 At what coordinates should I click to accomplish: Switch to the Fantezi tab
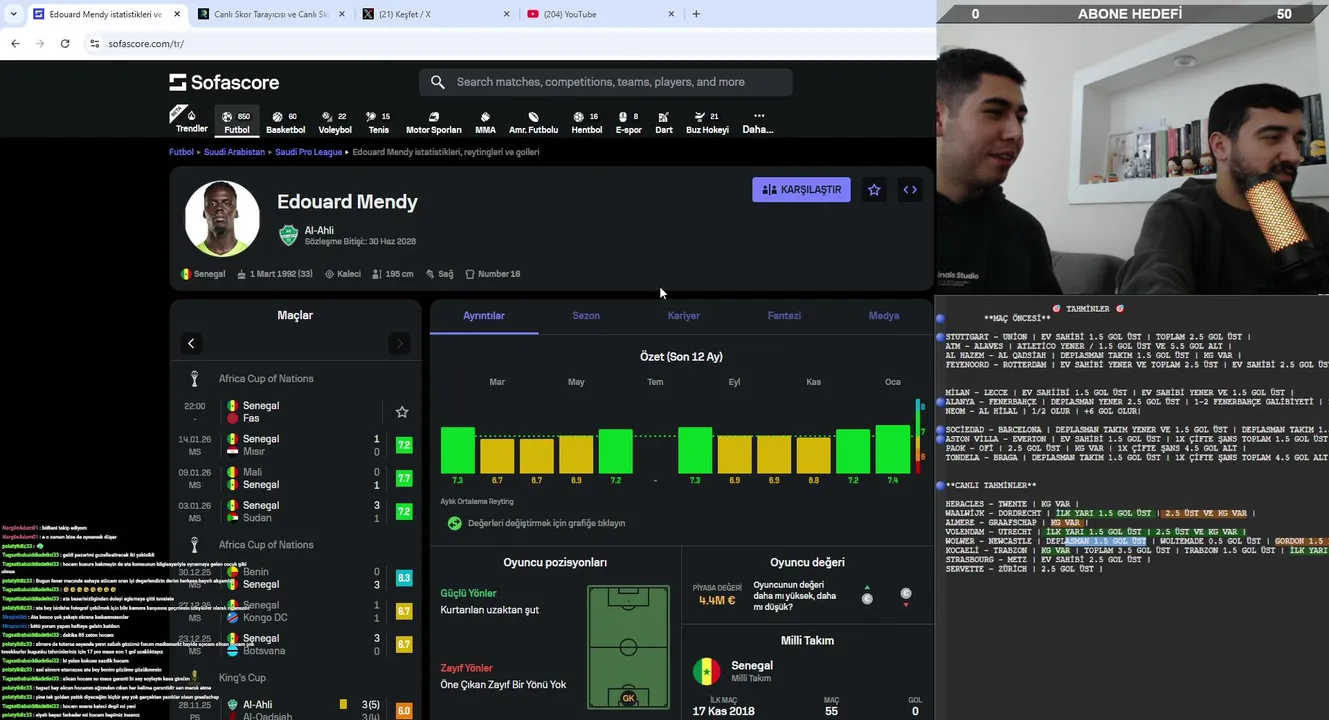coord(784,316)
